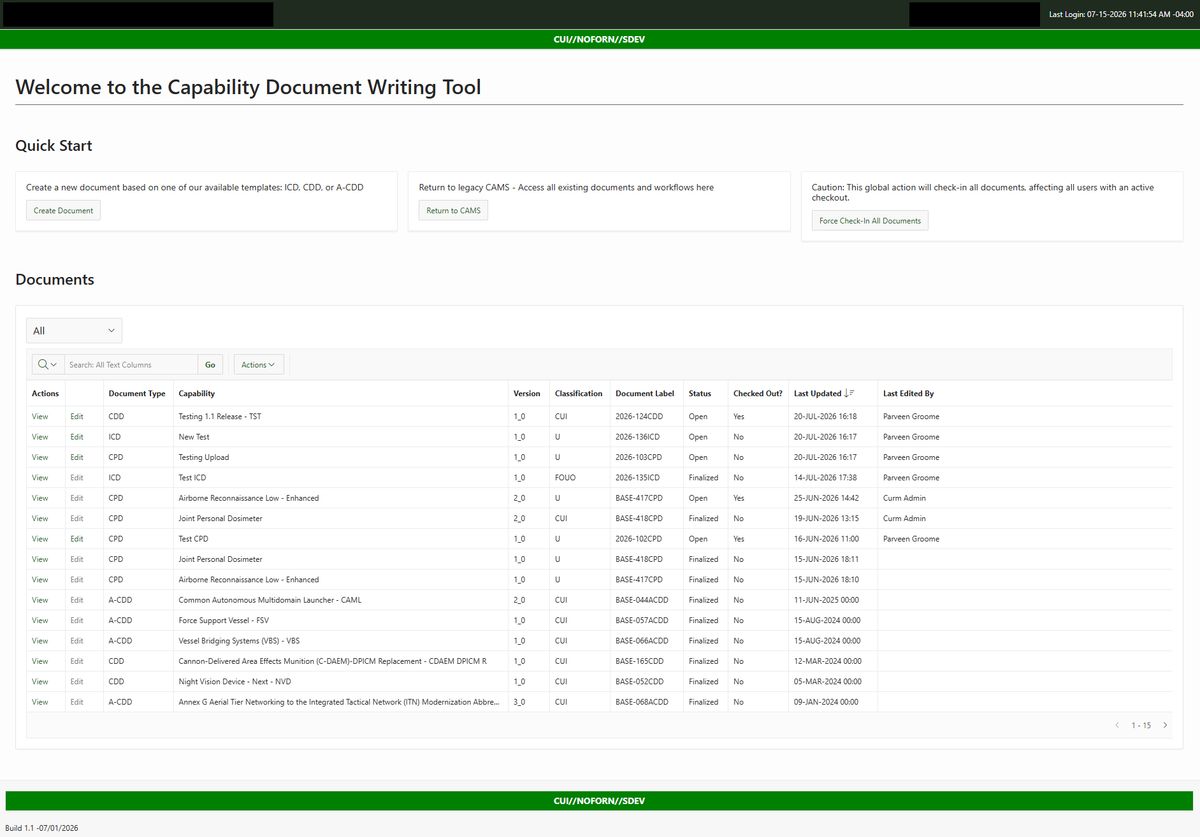View the Test CPD document

click(40, 539)
